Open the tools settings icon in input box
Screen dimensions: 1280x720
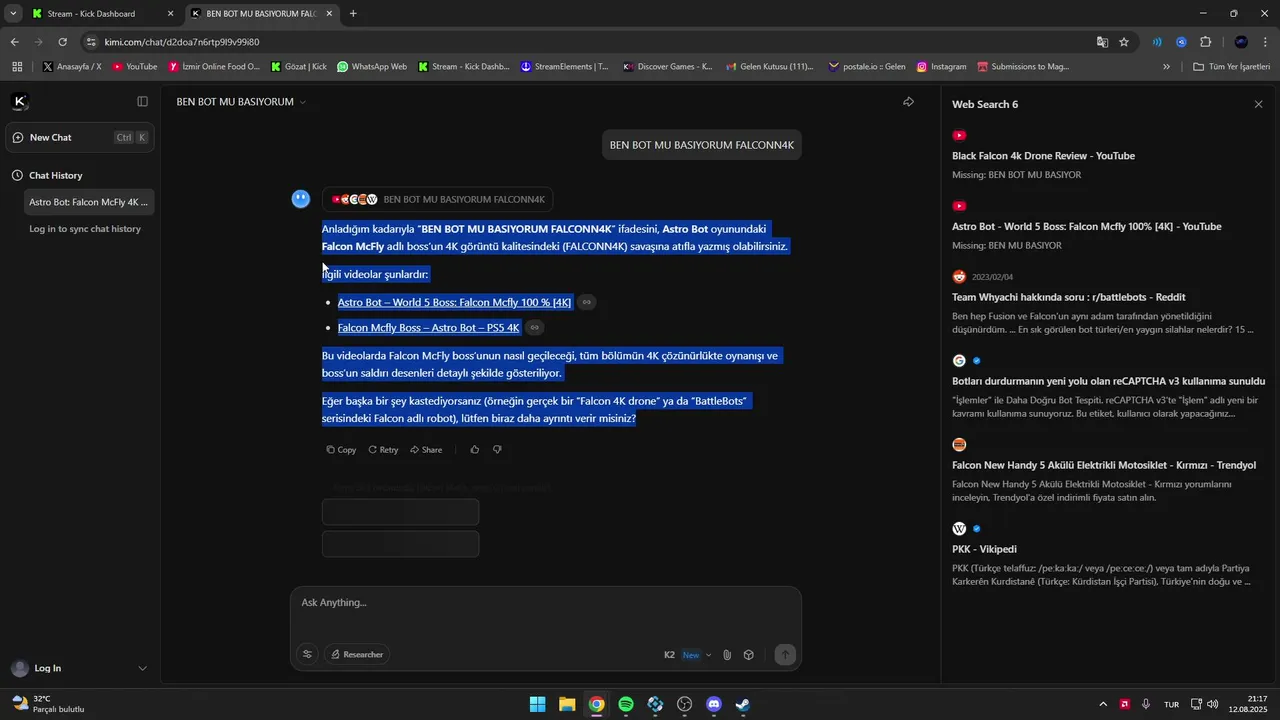[x=307, y=655]
